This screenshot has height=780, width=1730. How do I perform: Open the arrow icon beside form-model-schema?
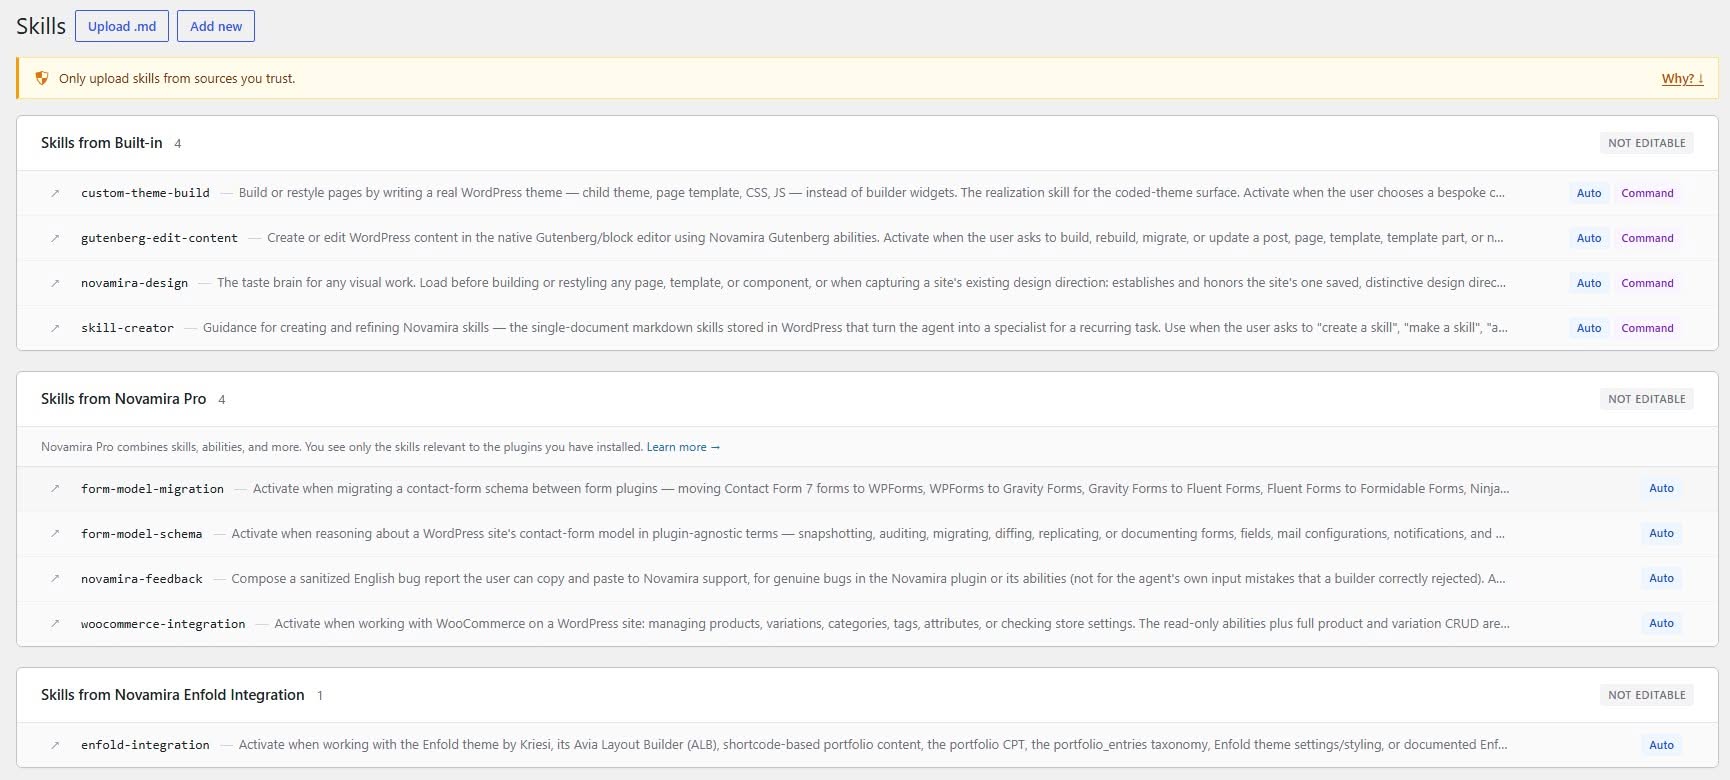(55, 534)
